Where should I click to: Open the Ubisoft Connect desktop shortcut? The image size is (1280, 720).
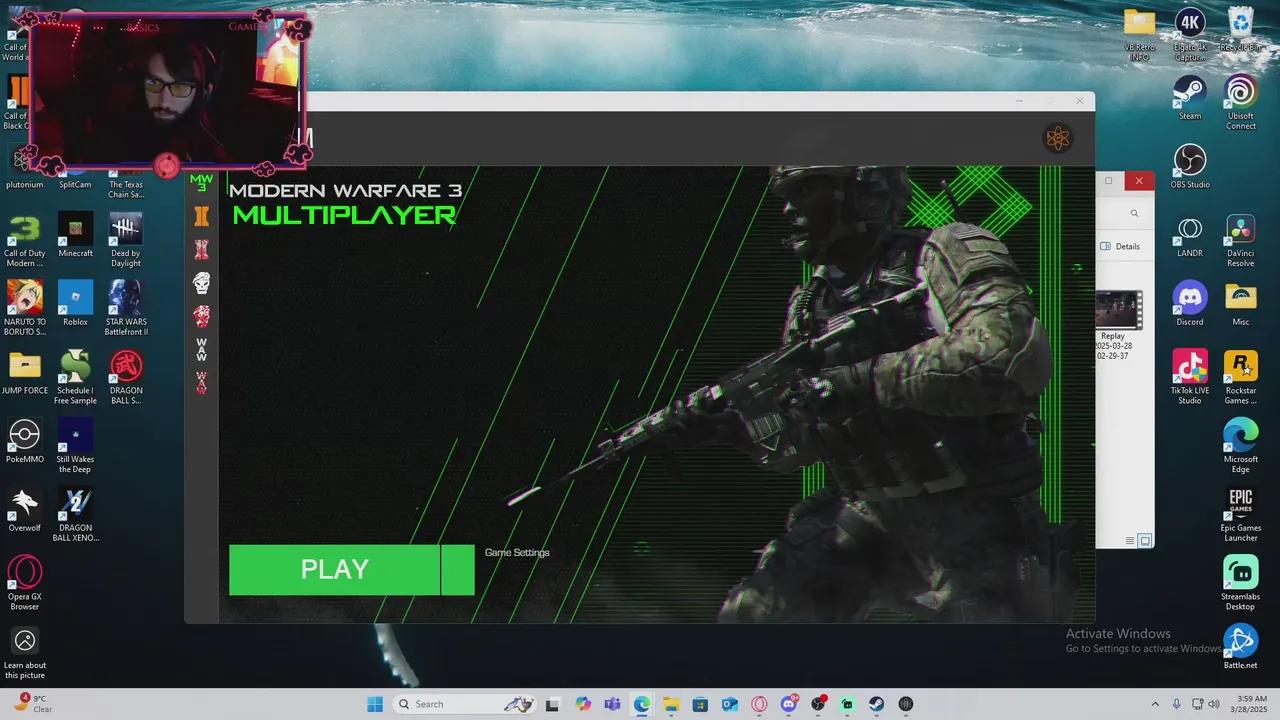tap(1240, 103)
